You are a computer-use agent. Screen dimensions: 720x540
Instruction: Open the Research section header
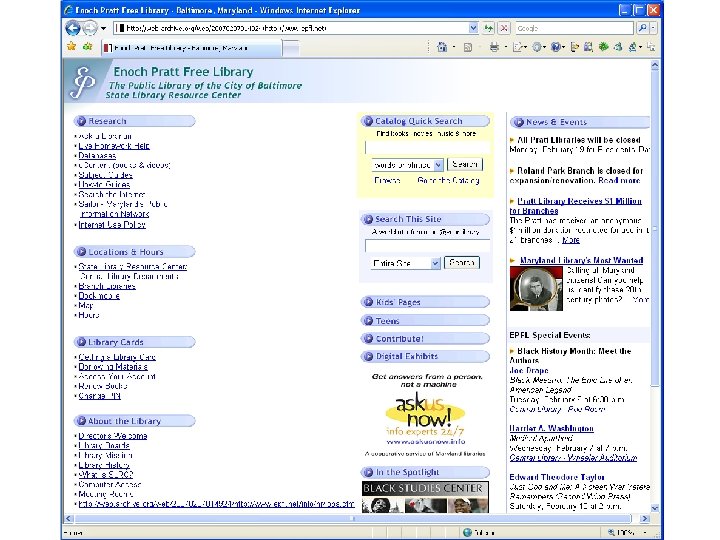[135, 121]
